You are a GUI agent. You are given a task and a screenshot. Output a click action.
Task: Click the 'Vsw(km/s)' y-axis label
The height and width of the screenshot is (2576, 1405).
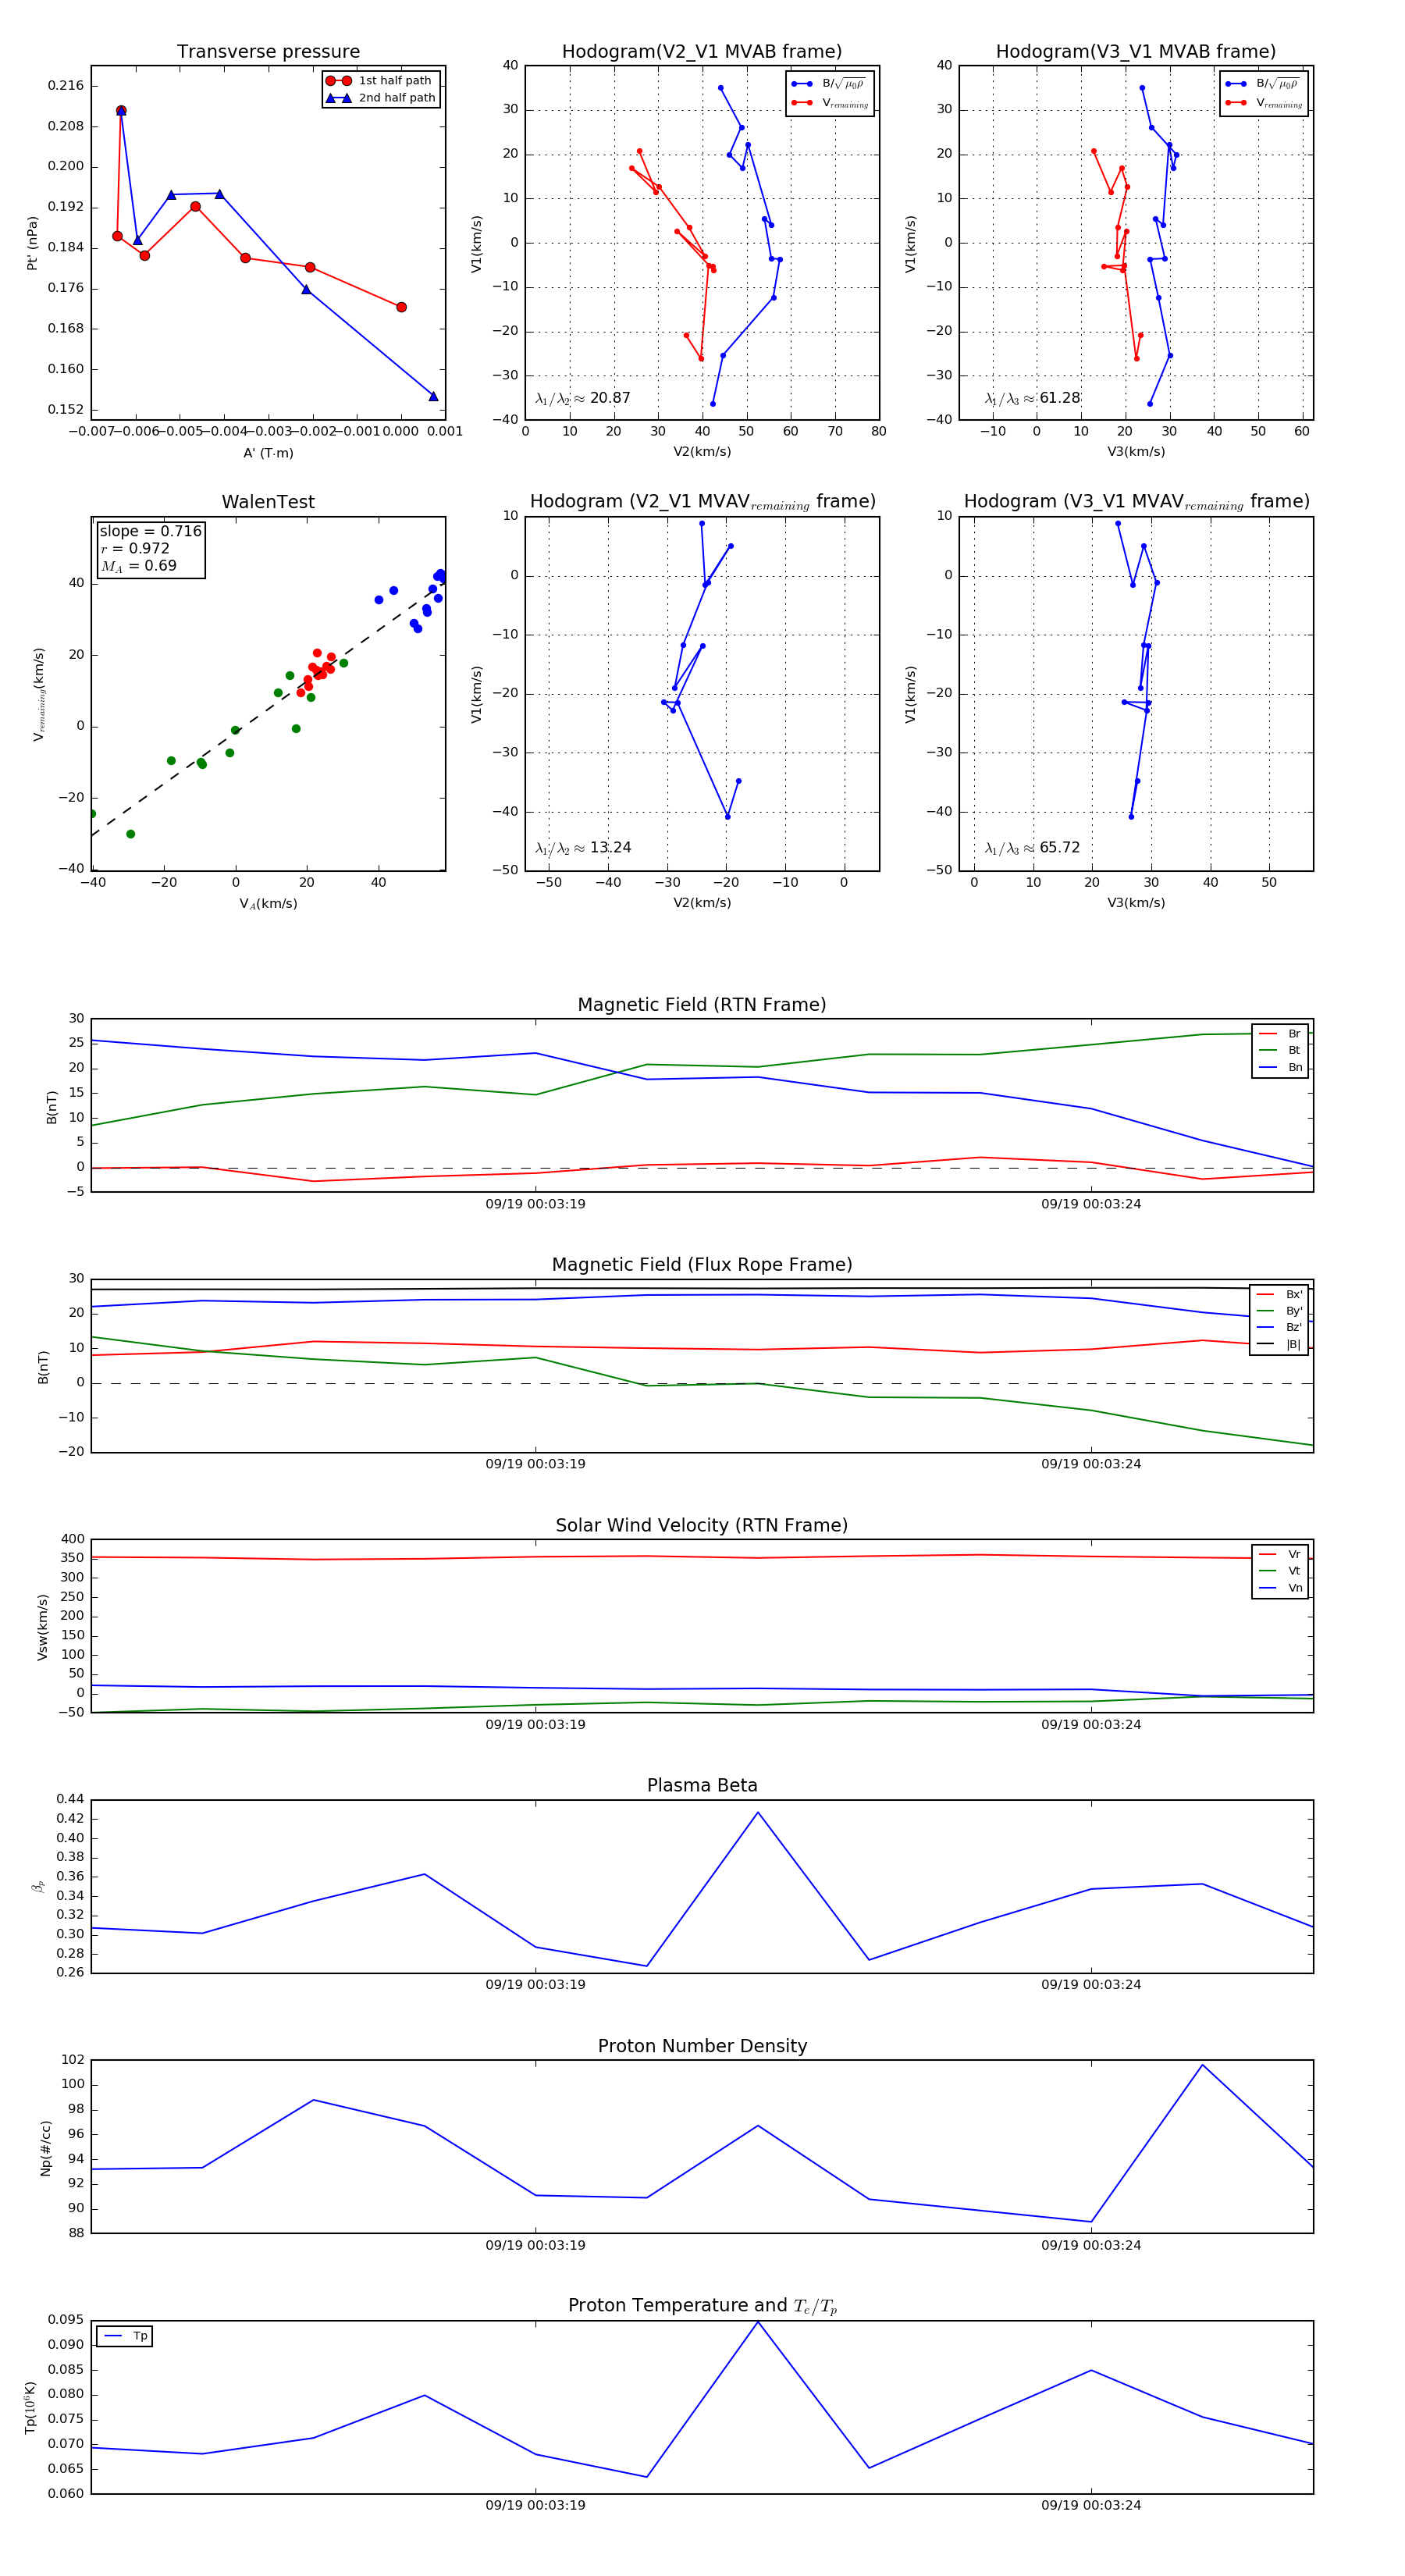click(42, 1627)
